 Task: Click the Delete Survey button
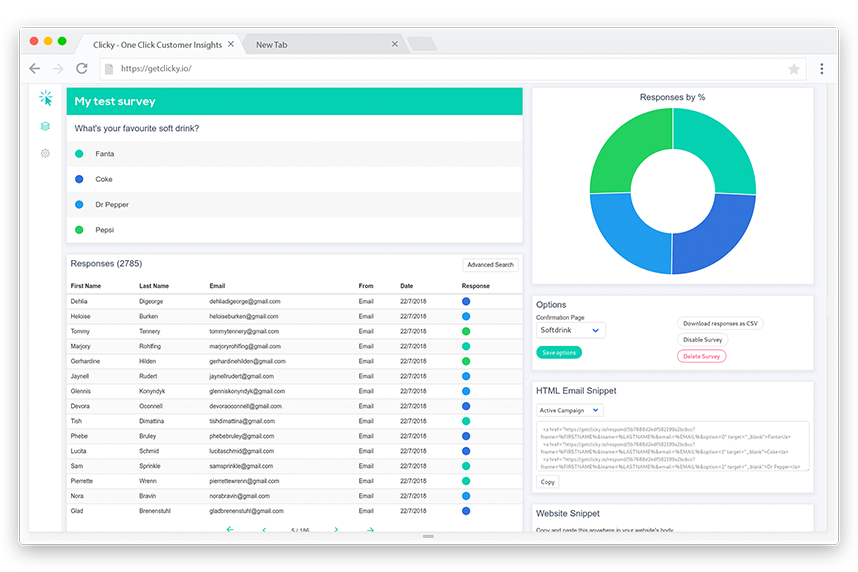(702, 356)
